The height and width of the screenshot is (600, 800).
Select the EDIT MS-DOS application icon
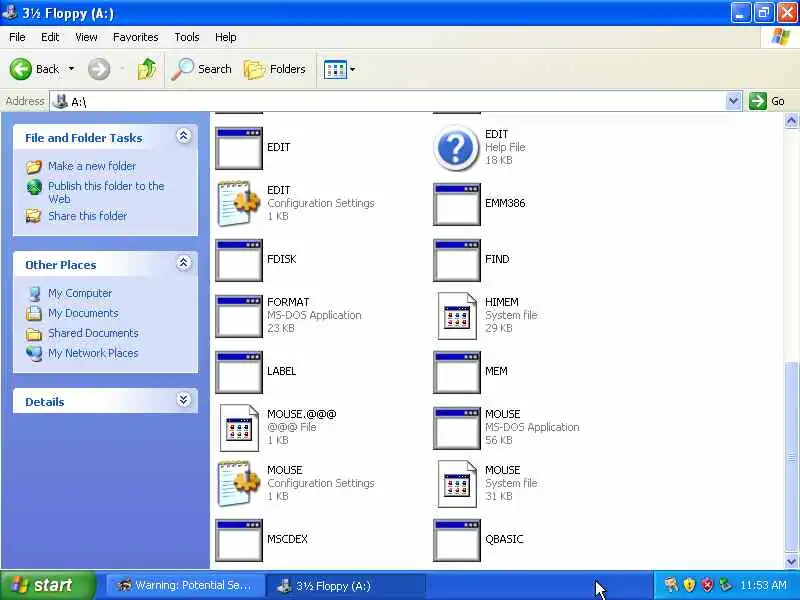coord(239,148)
